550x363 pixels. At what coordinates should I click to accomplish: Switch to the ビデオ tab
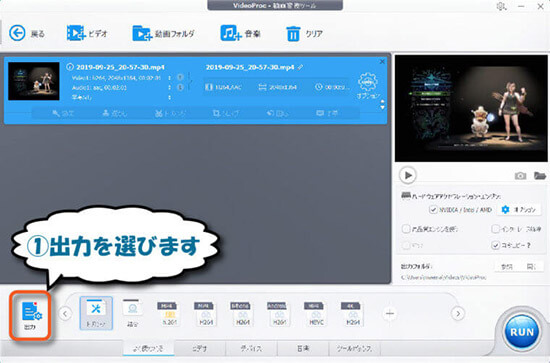pyautogui.click(x=200, y=348)
